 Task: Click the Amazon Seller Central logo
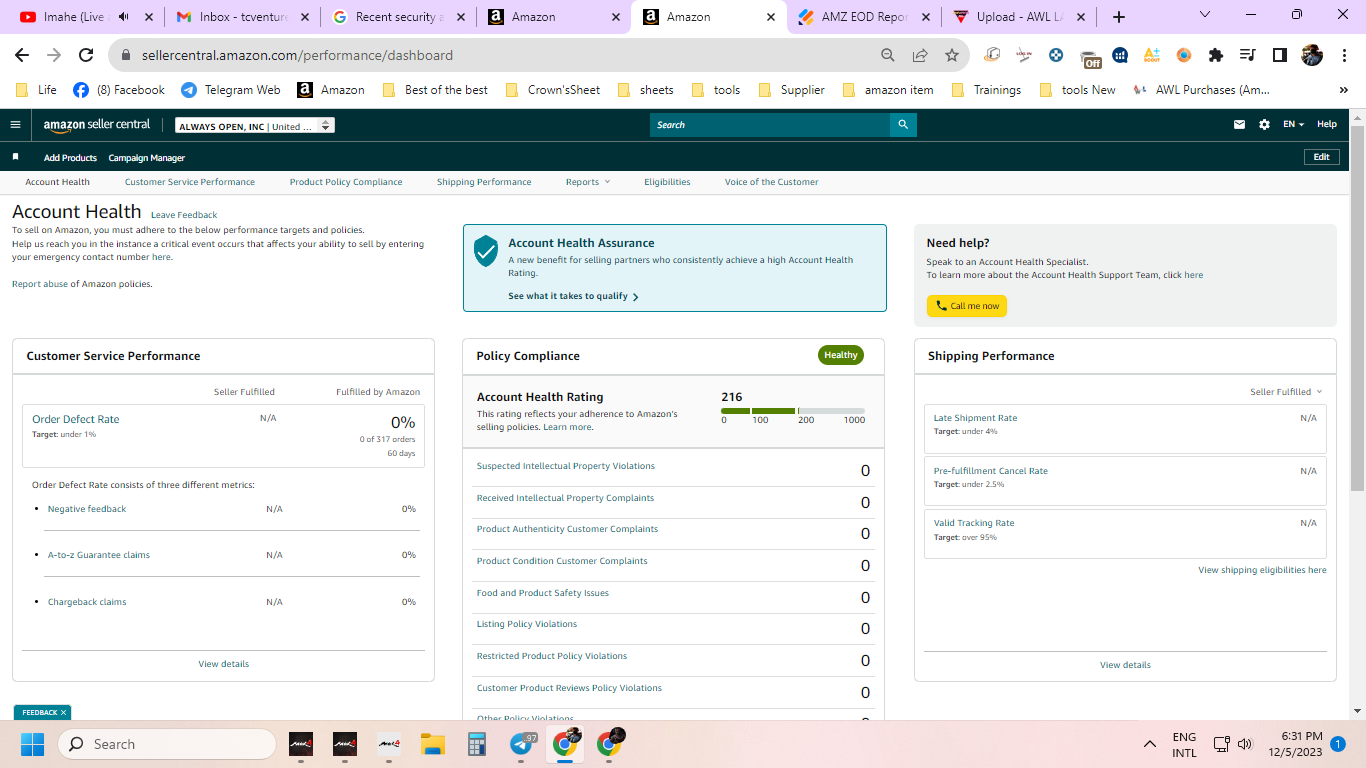pos(97,125)
